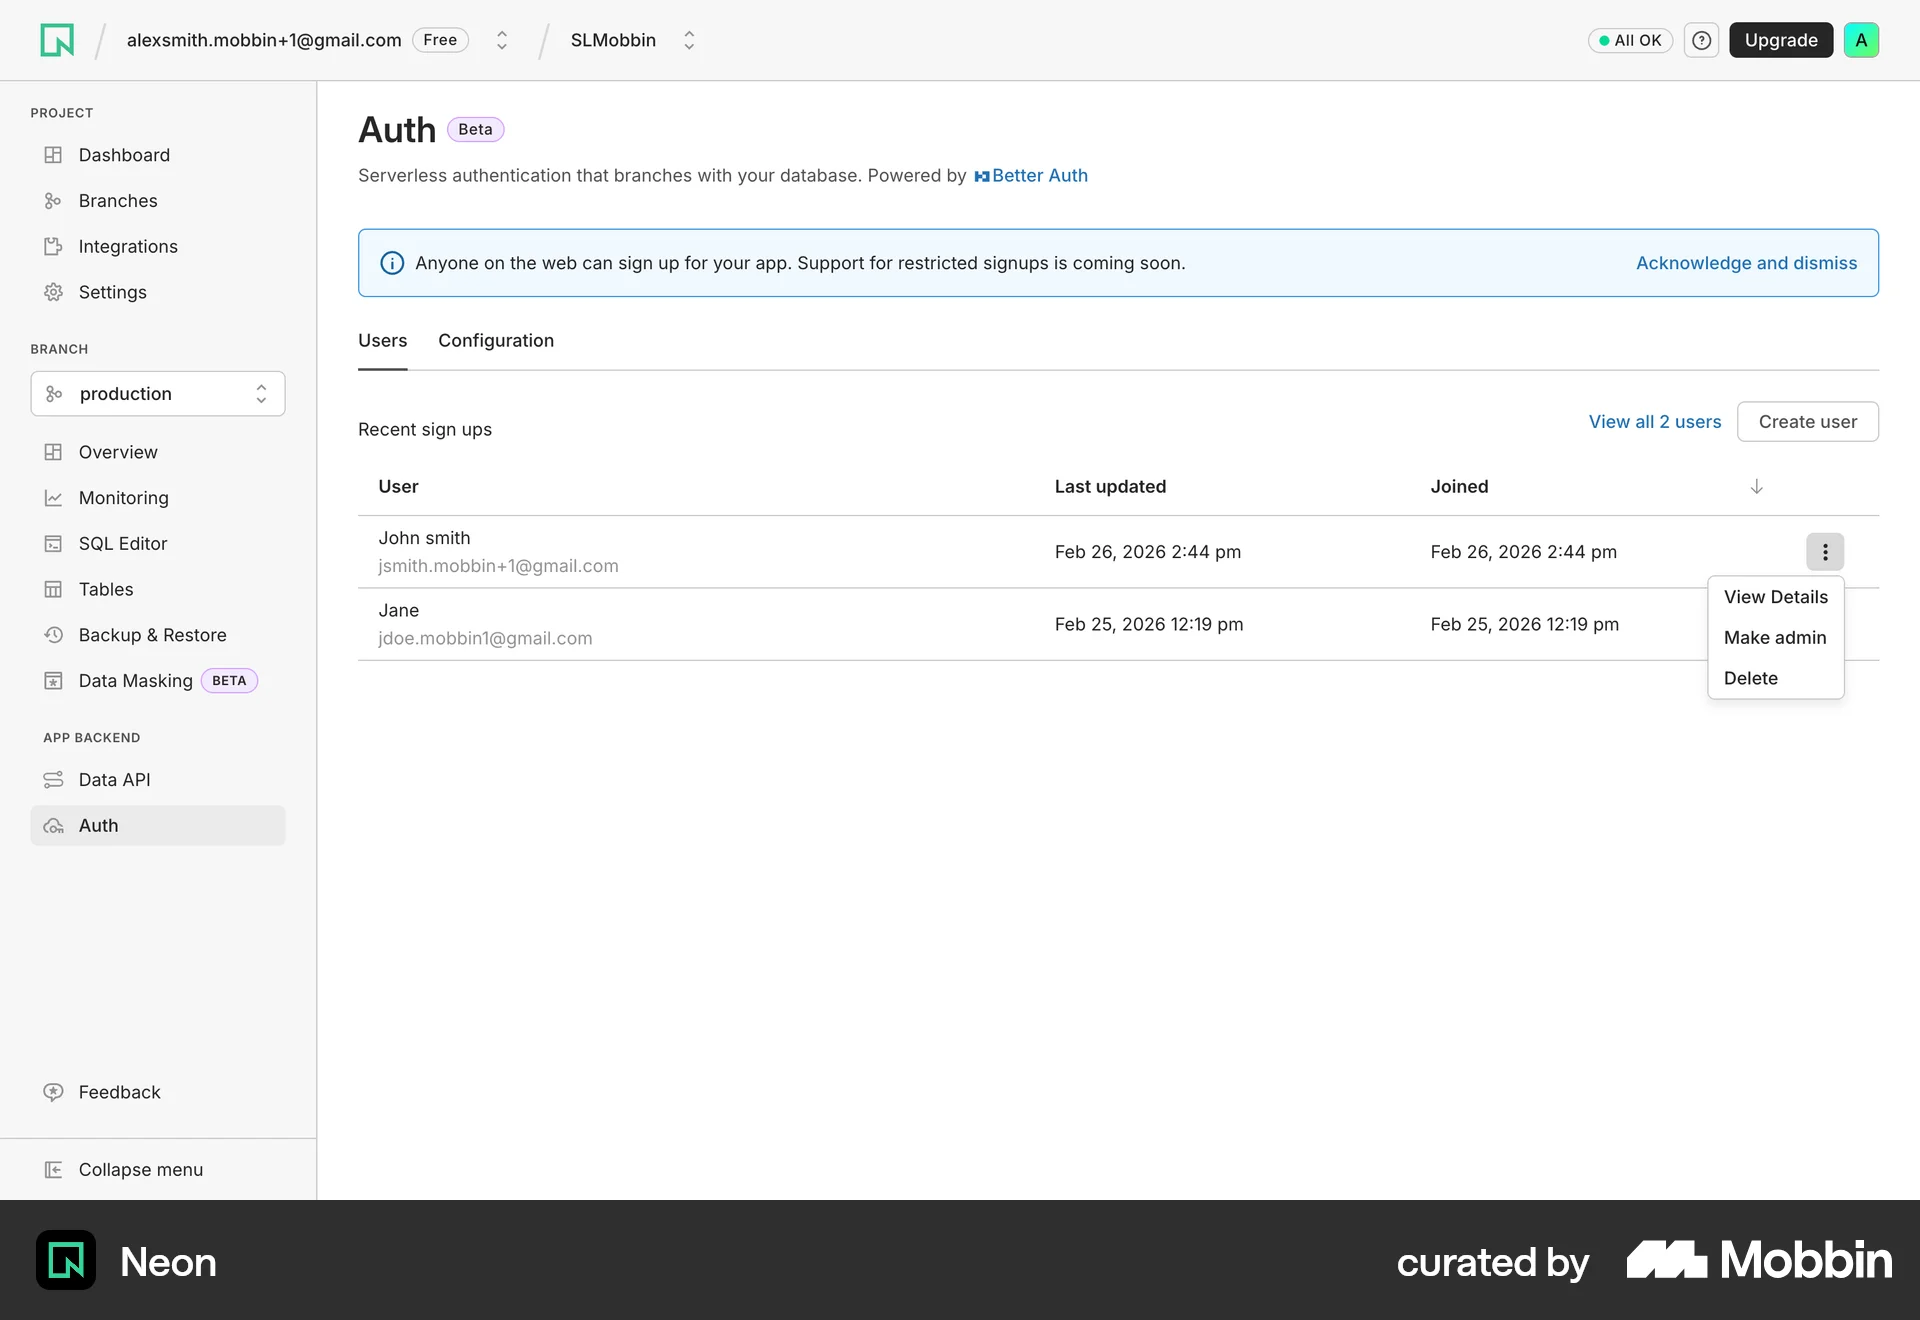Click jsmith.mobbin+1@gmail.com email
Image resolution: width=1920 pixels, height=1320 pixels.
pyautogui.click(x=498, y=566)
